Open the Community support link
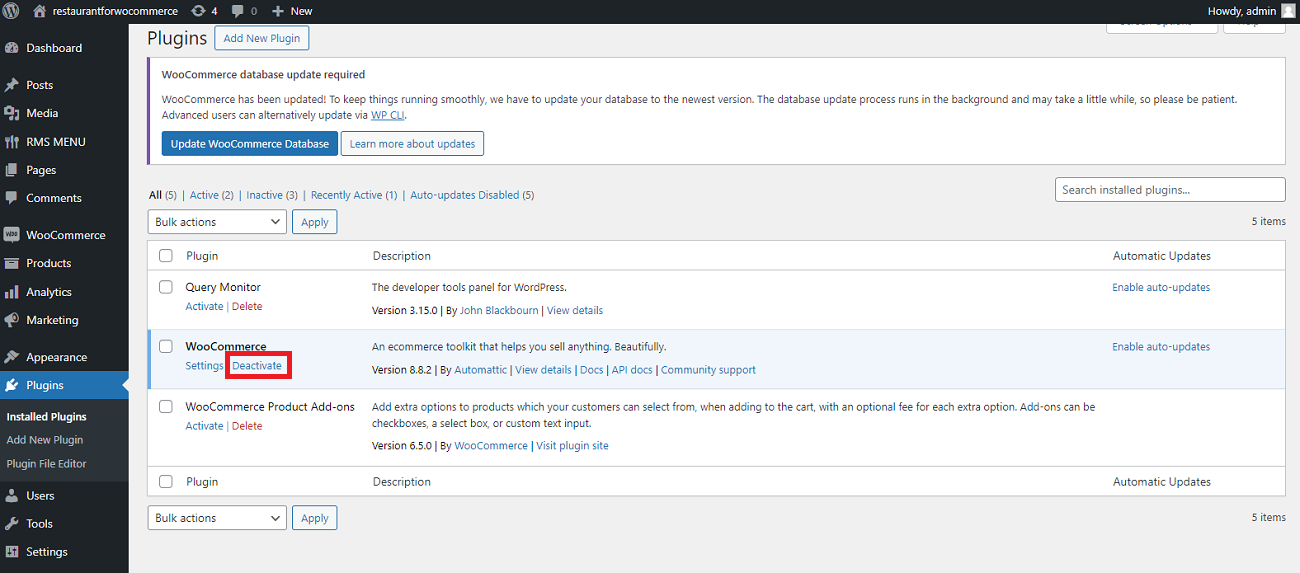The image size is (1300, 573). [x=708, y=370]
